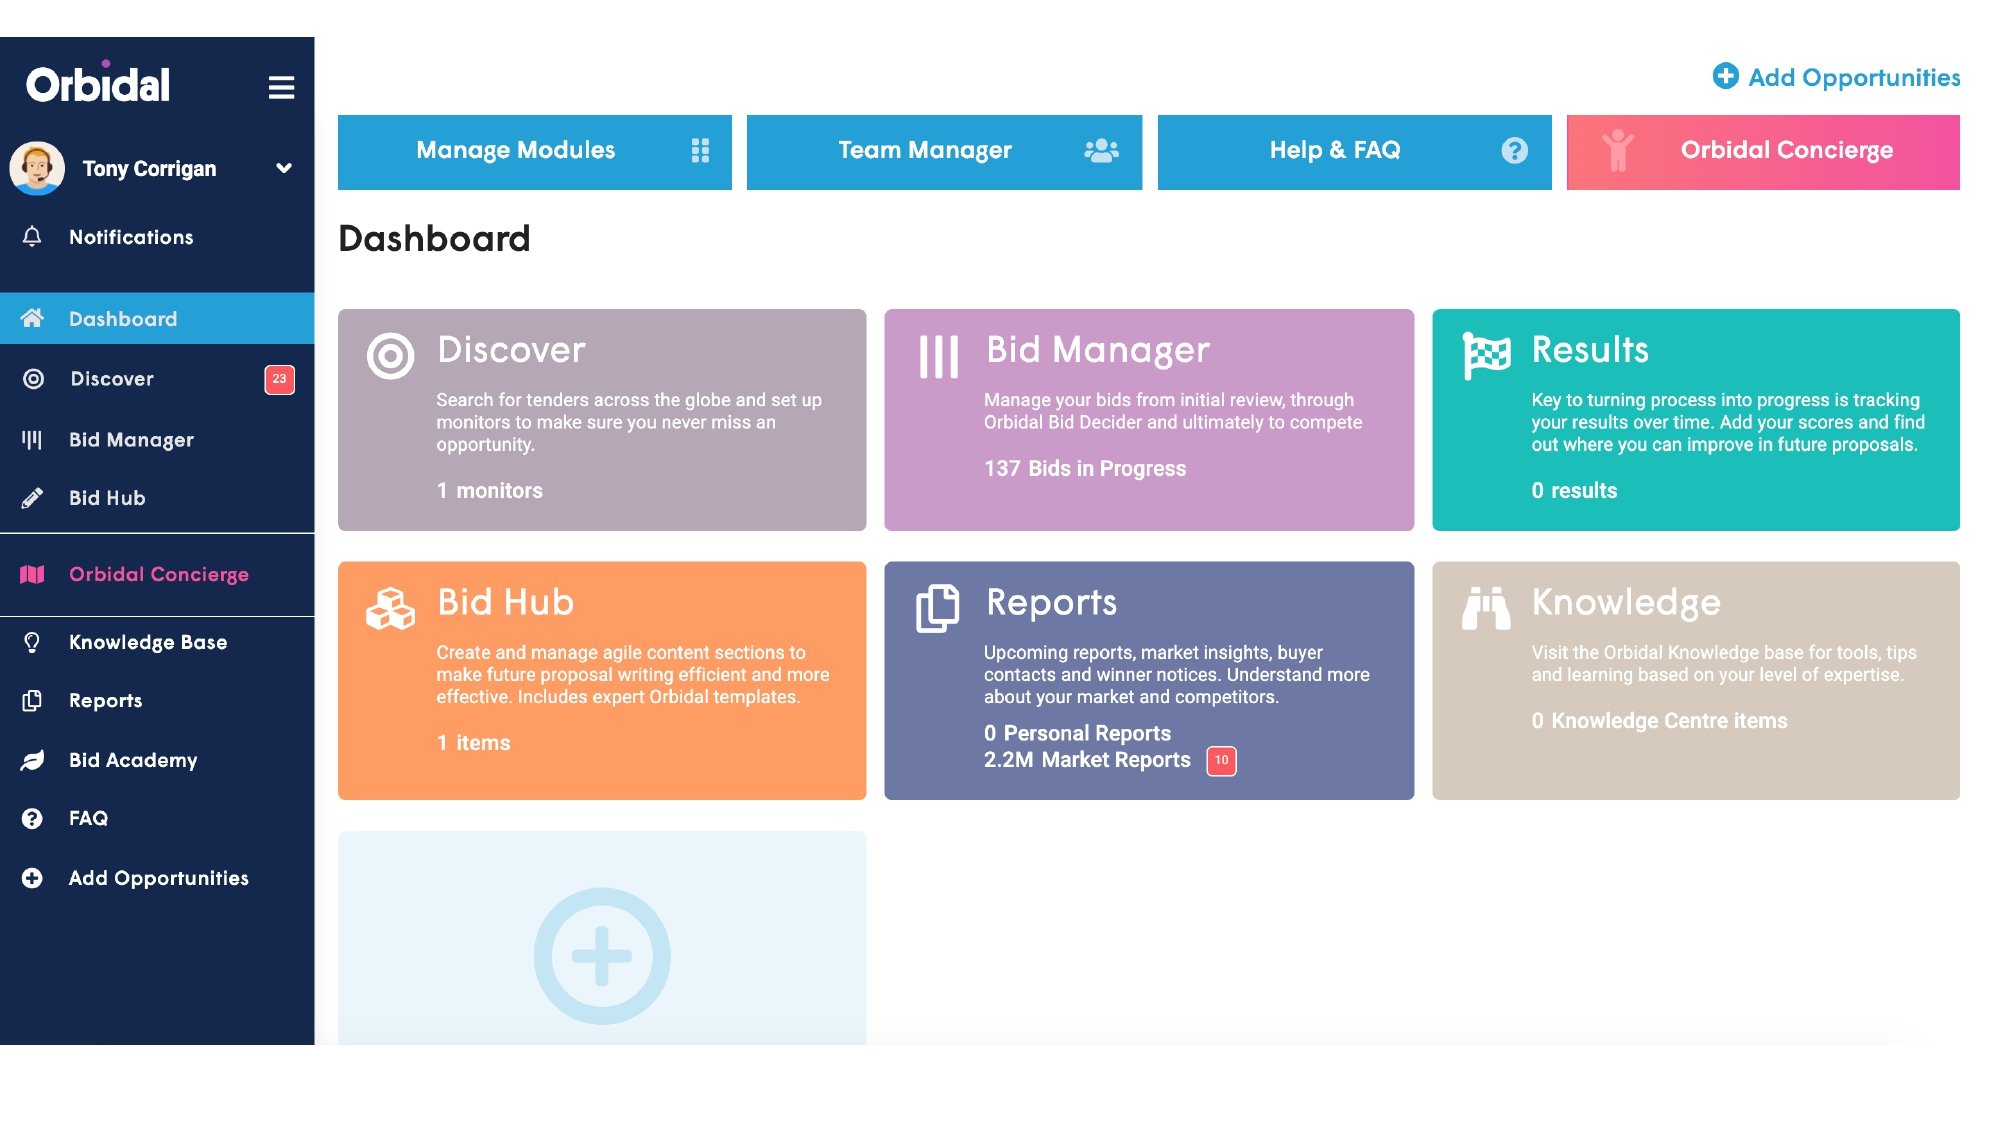Click Knowledge Base lightbulb icon
Image resolution: width=2000 pixels, height=1125 pixels.
coord(32,642)
